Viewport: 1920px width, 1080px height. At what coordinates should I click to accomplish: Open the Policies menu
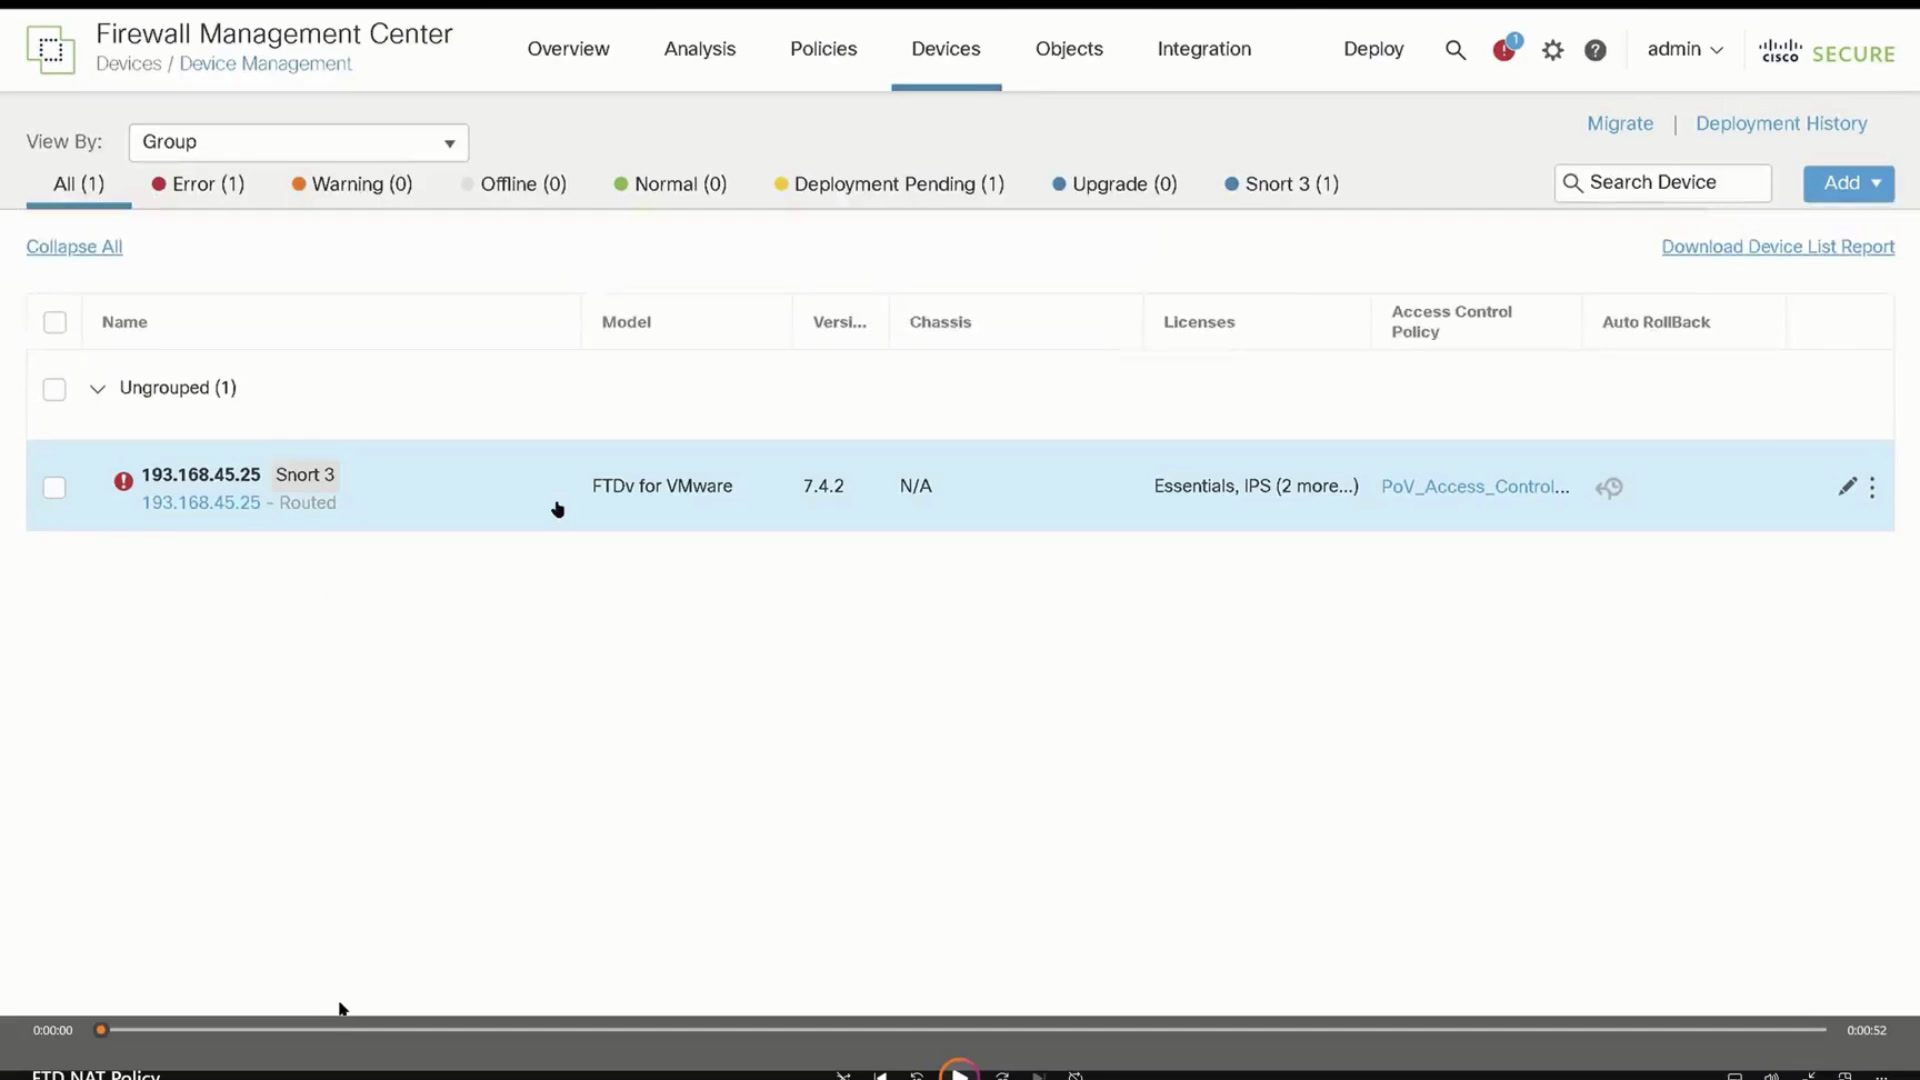coord(823,49)
